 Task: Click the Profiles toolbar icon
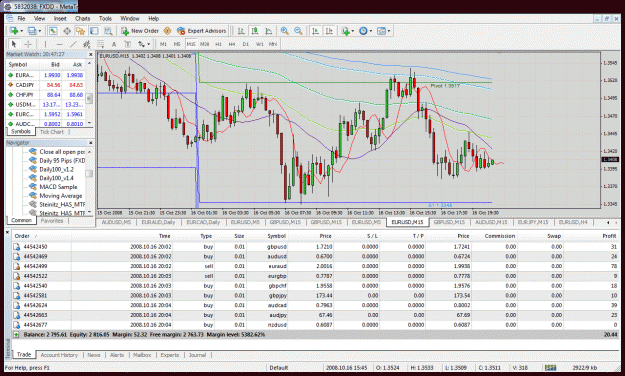tap(32, 31)
